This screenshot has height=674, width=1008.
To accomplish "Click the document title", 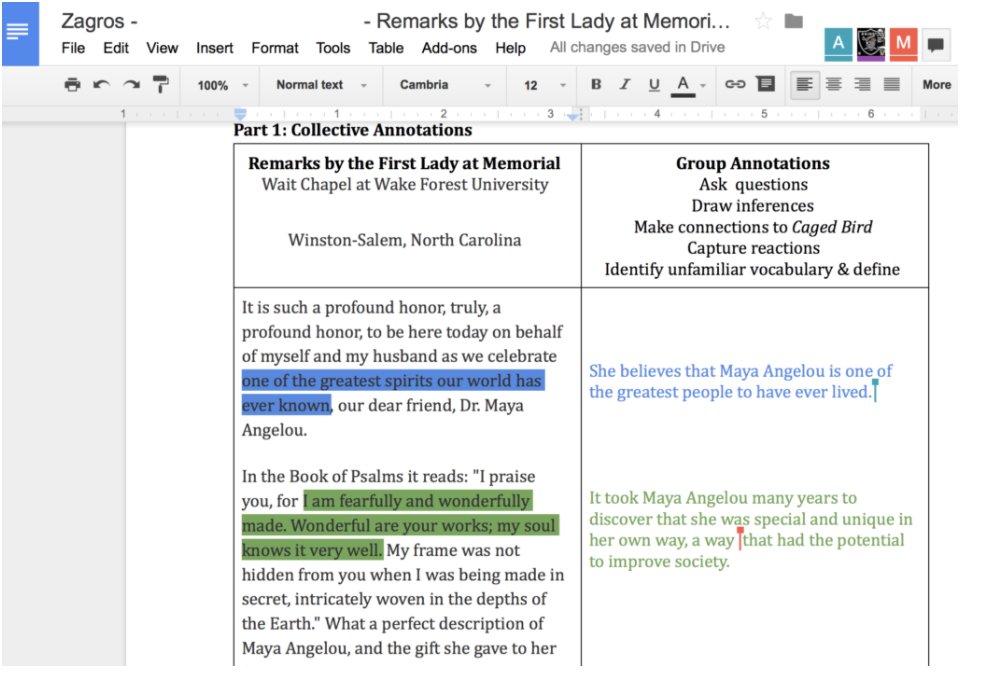I will coord(395,21).
